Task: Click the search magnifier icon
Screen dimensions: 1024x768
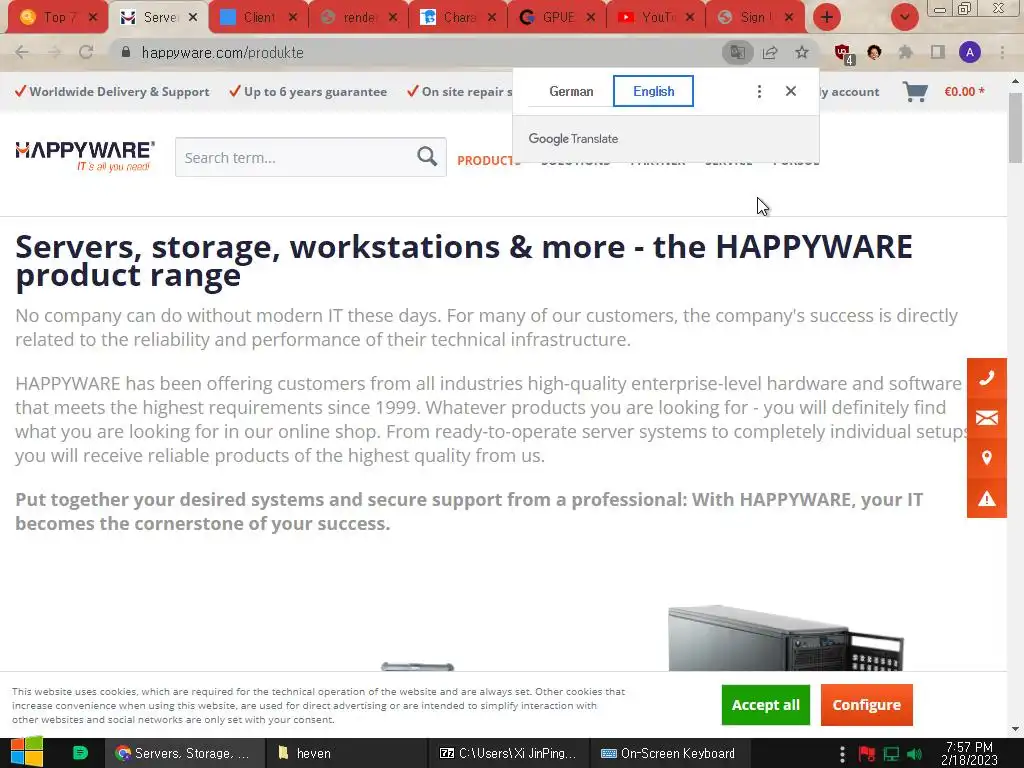Action: tap(427, 156)
